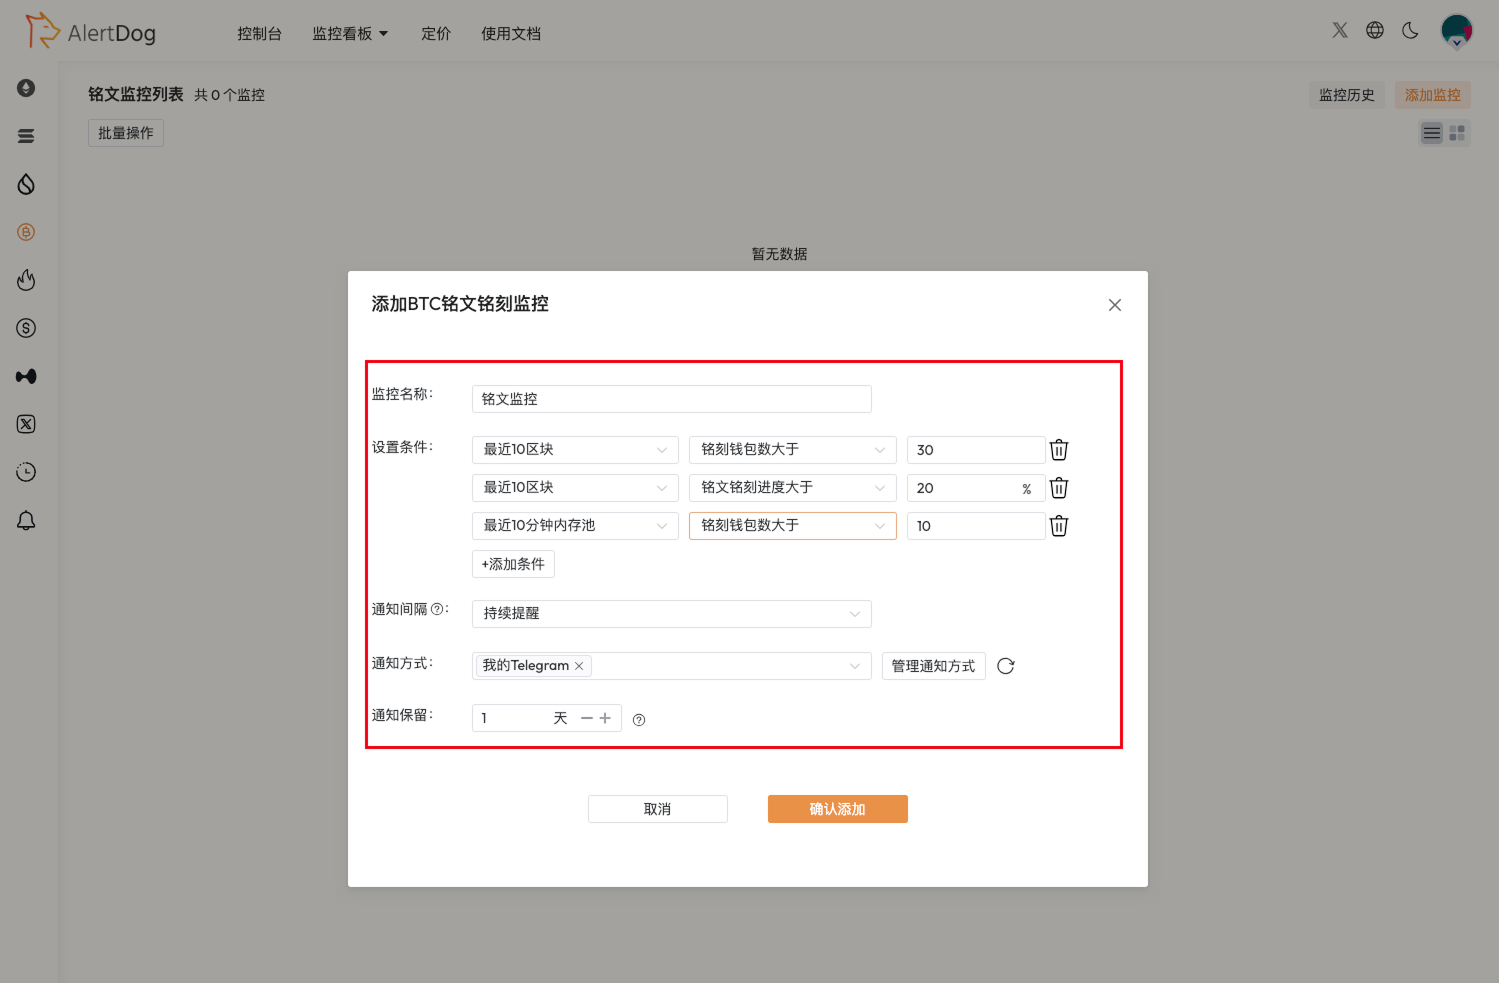Open the 最近10分钟内存池 condition dropdown
This screenshot has height=983, width=1499.
coord(575,525)
